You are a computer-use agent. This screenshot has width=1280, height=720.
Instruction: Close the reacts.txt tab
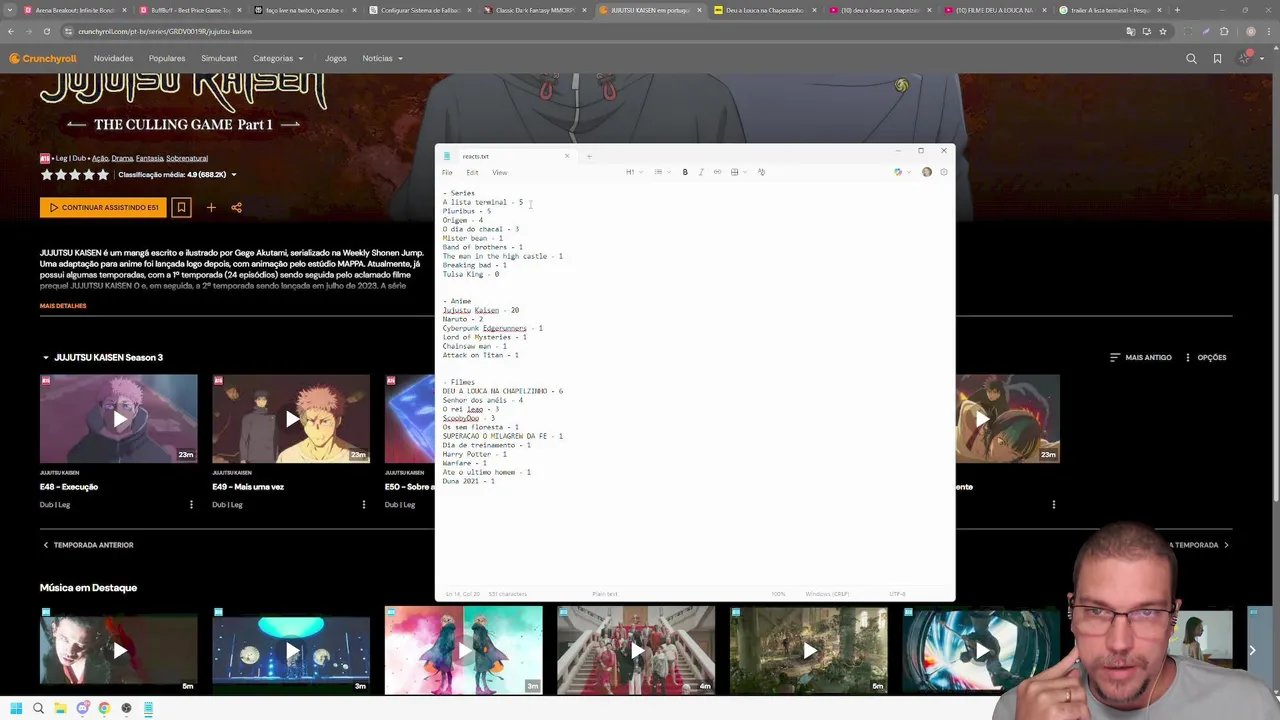pos(567,156)
